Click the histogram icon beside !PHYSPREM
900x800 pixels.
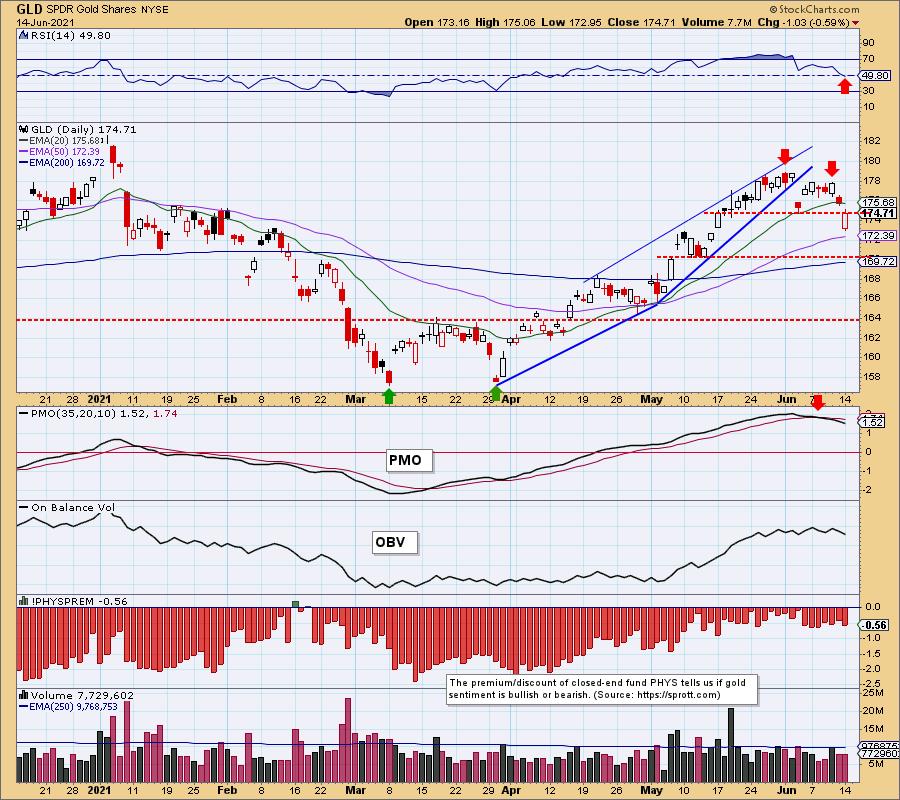click(x=23, y=601)
